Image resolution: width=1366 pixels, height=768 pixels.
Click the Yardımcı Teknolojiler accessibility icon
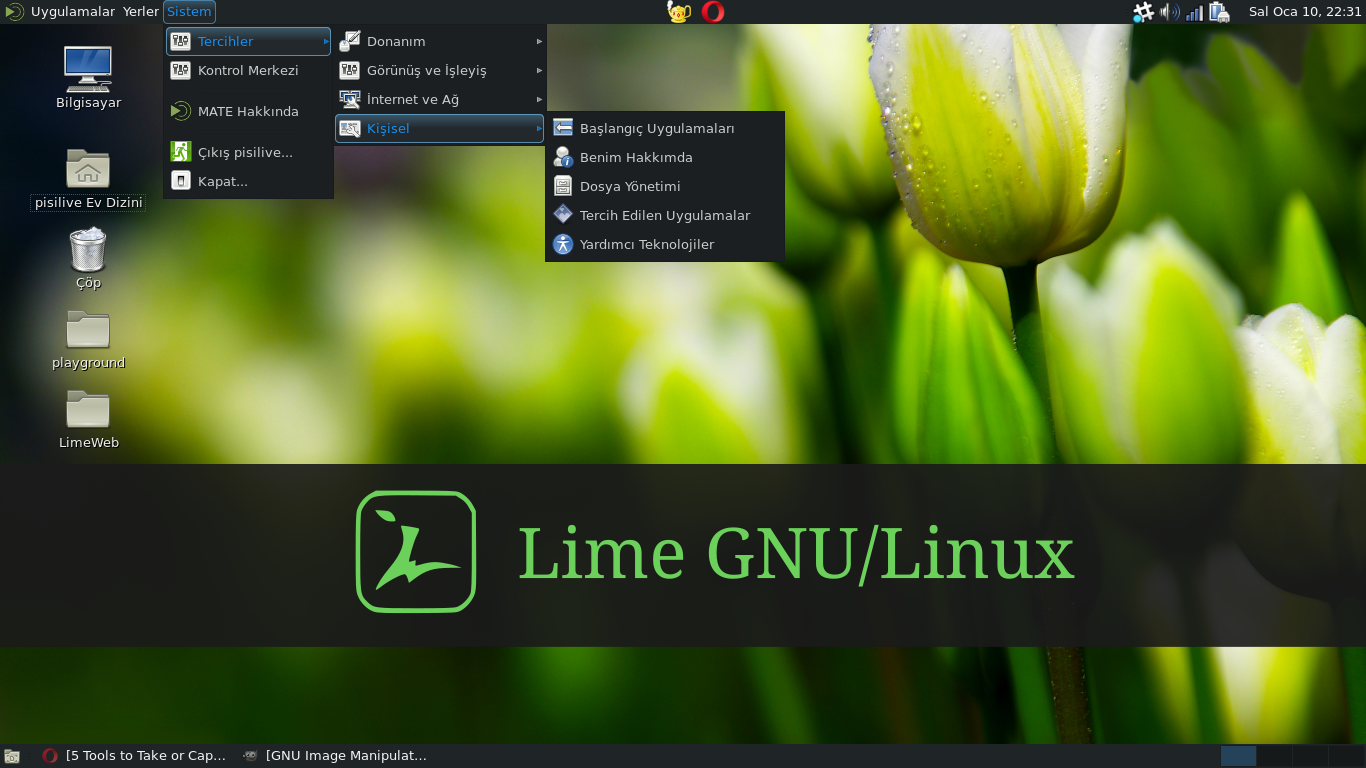[563, 244]
